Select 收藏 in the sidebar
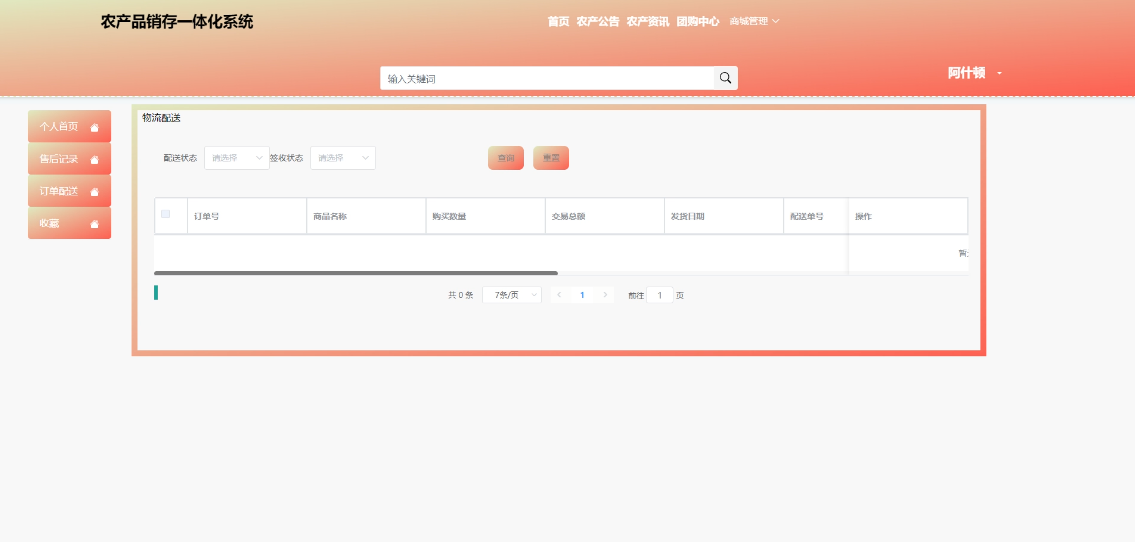The width and height of the screenshot is (1135, 542). tap(69, 224)
